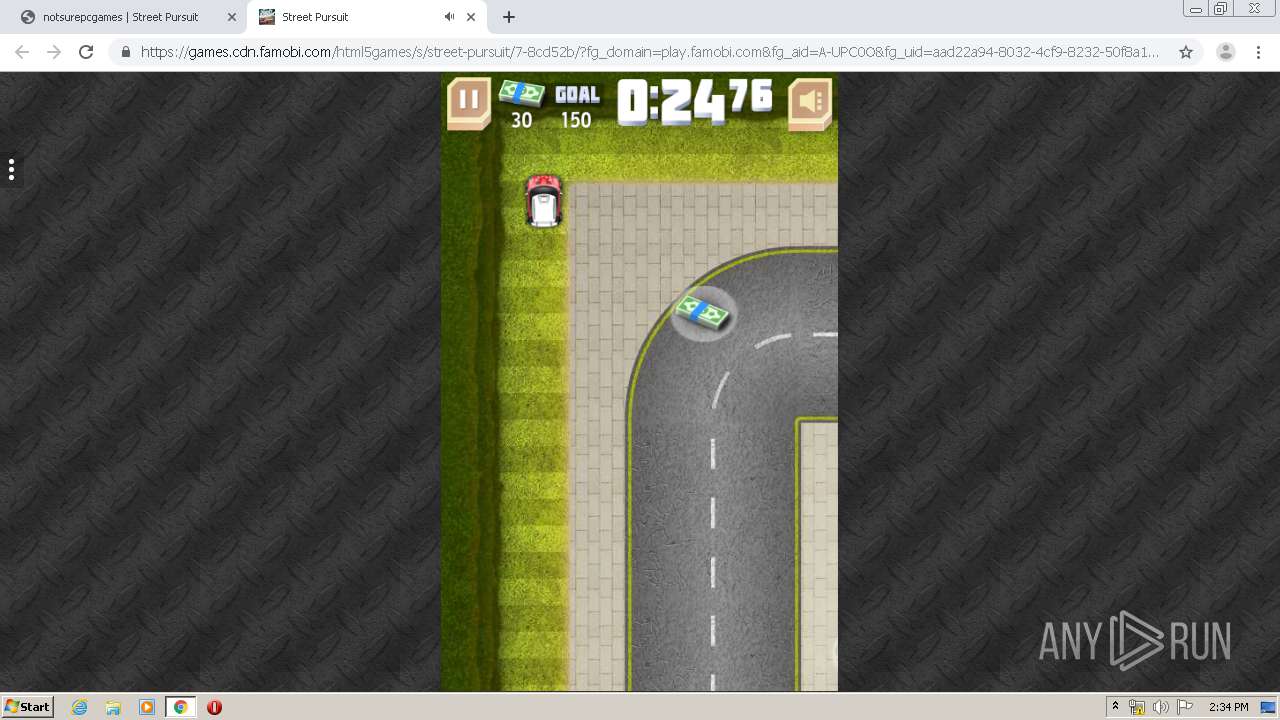Mute the tab via its audio icon
The width and height of the screenshot is (1280, 720).
tap(449, 17)
